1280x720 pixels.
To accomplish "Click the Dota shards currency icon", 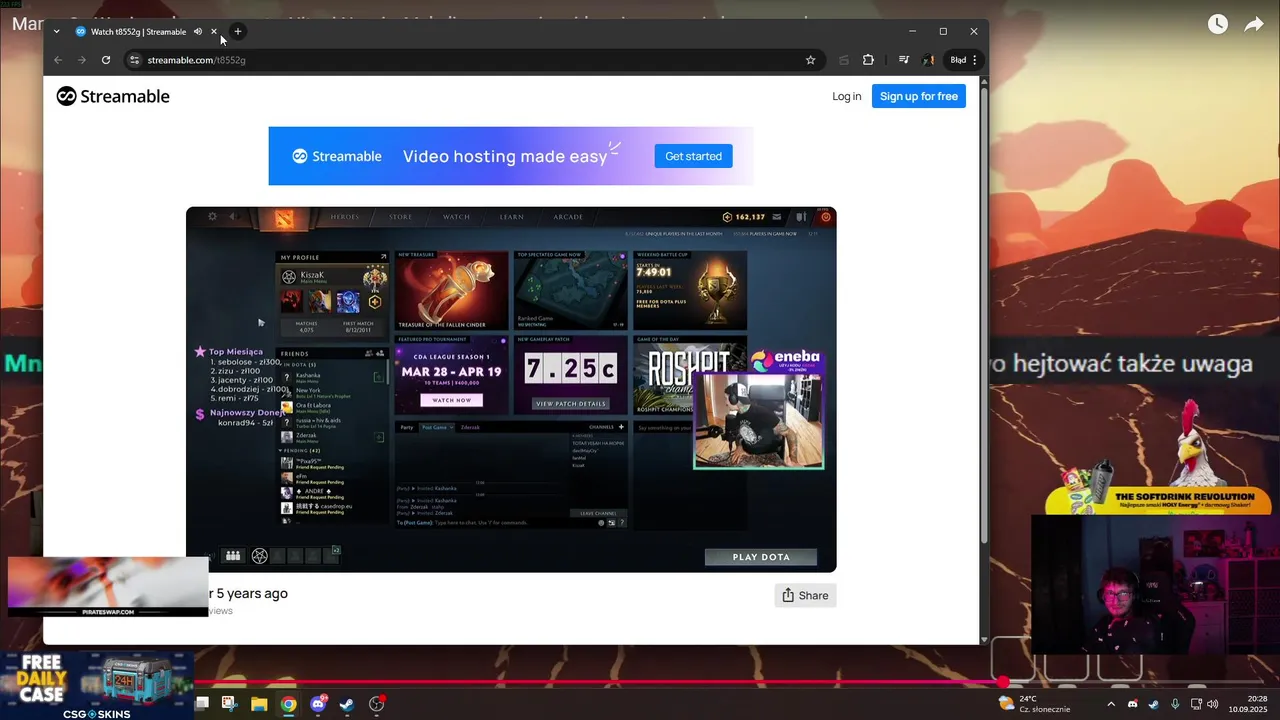I will pos(727,216).
